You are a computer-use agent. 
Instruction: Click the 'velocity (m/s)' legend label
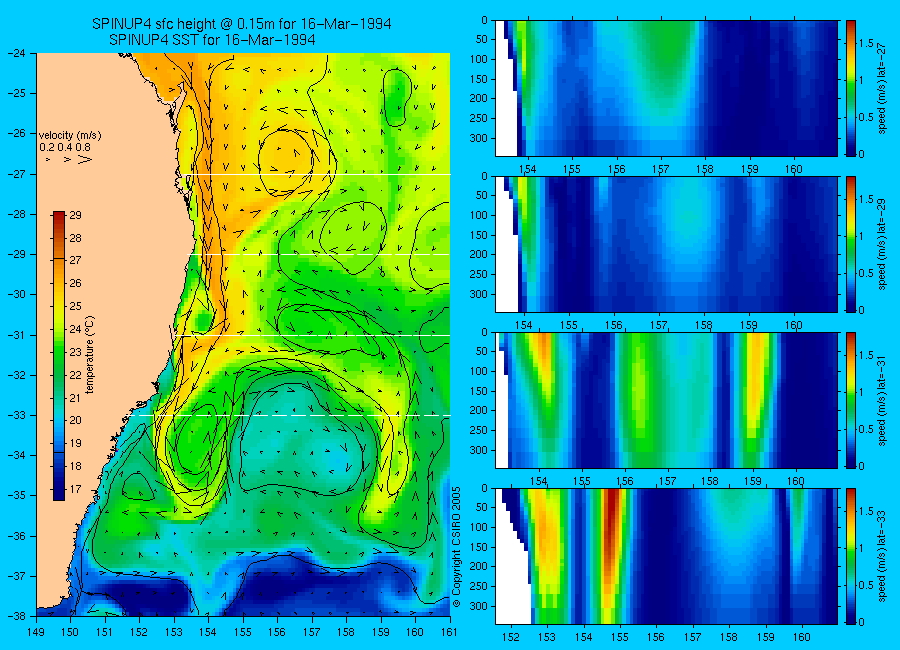[70, 136]
